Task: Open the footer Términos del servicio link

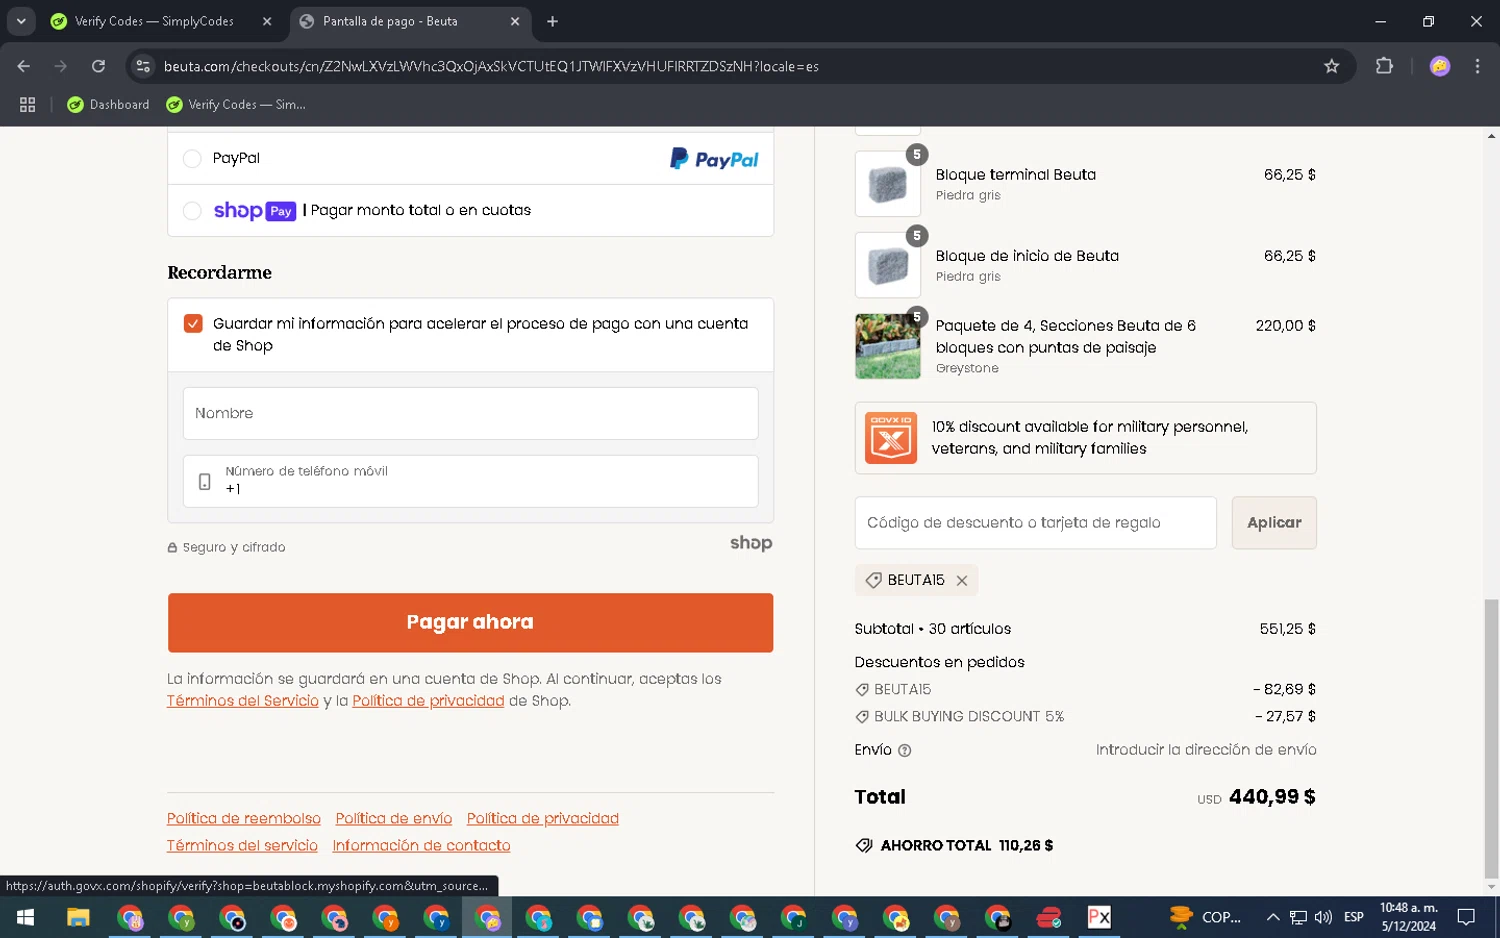Action: pos(242,846)
